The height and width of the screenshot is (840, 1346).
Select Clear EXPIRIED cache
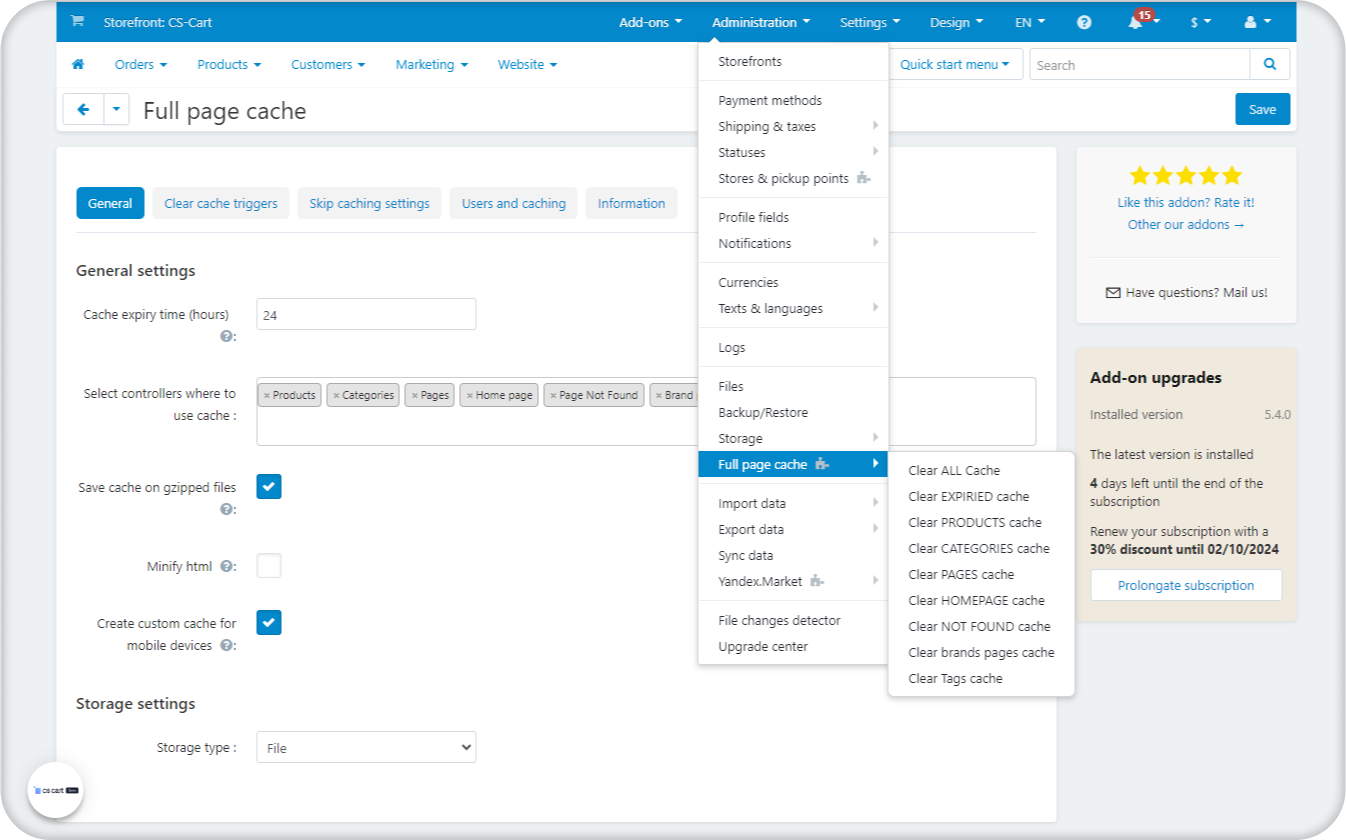[981, 496]
